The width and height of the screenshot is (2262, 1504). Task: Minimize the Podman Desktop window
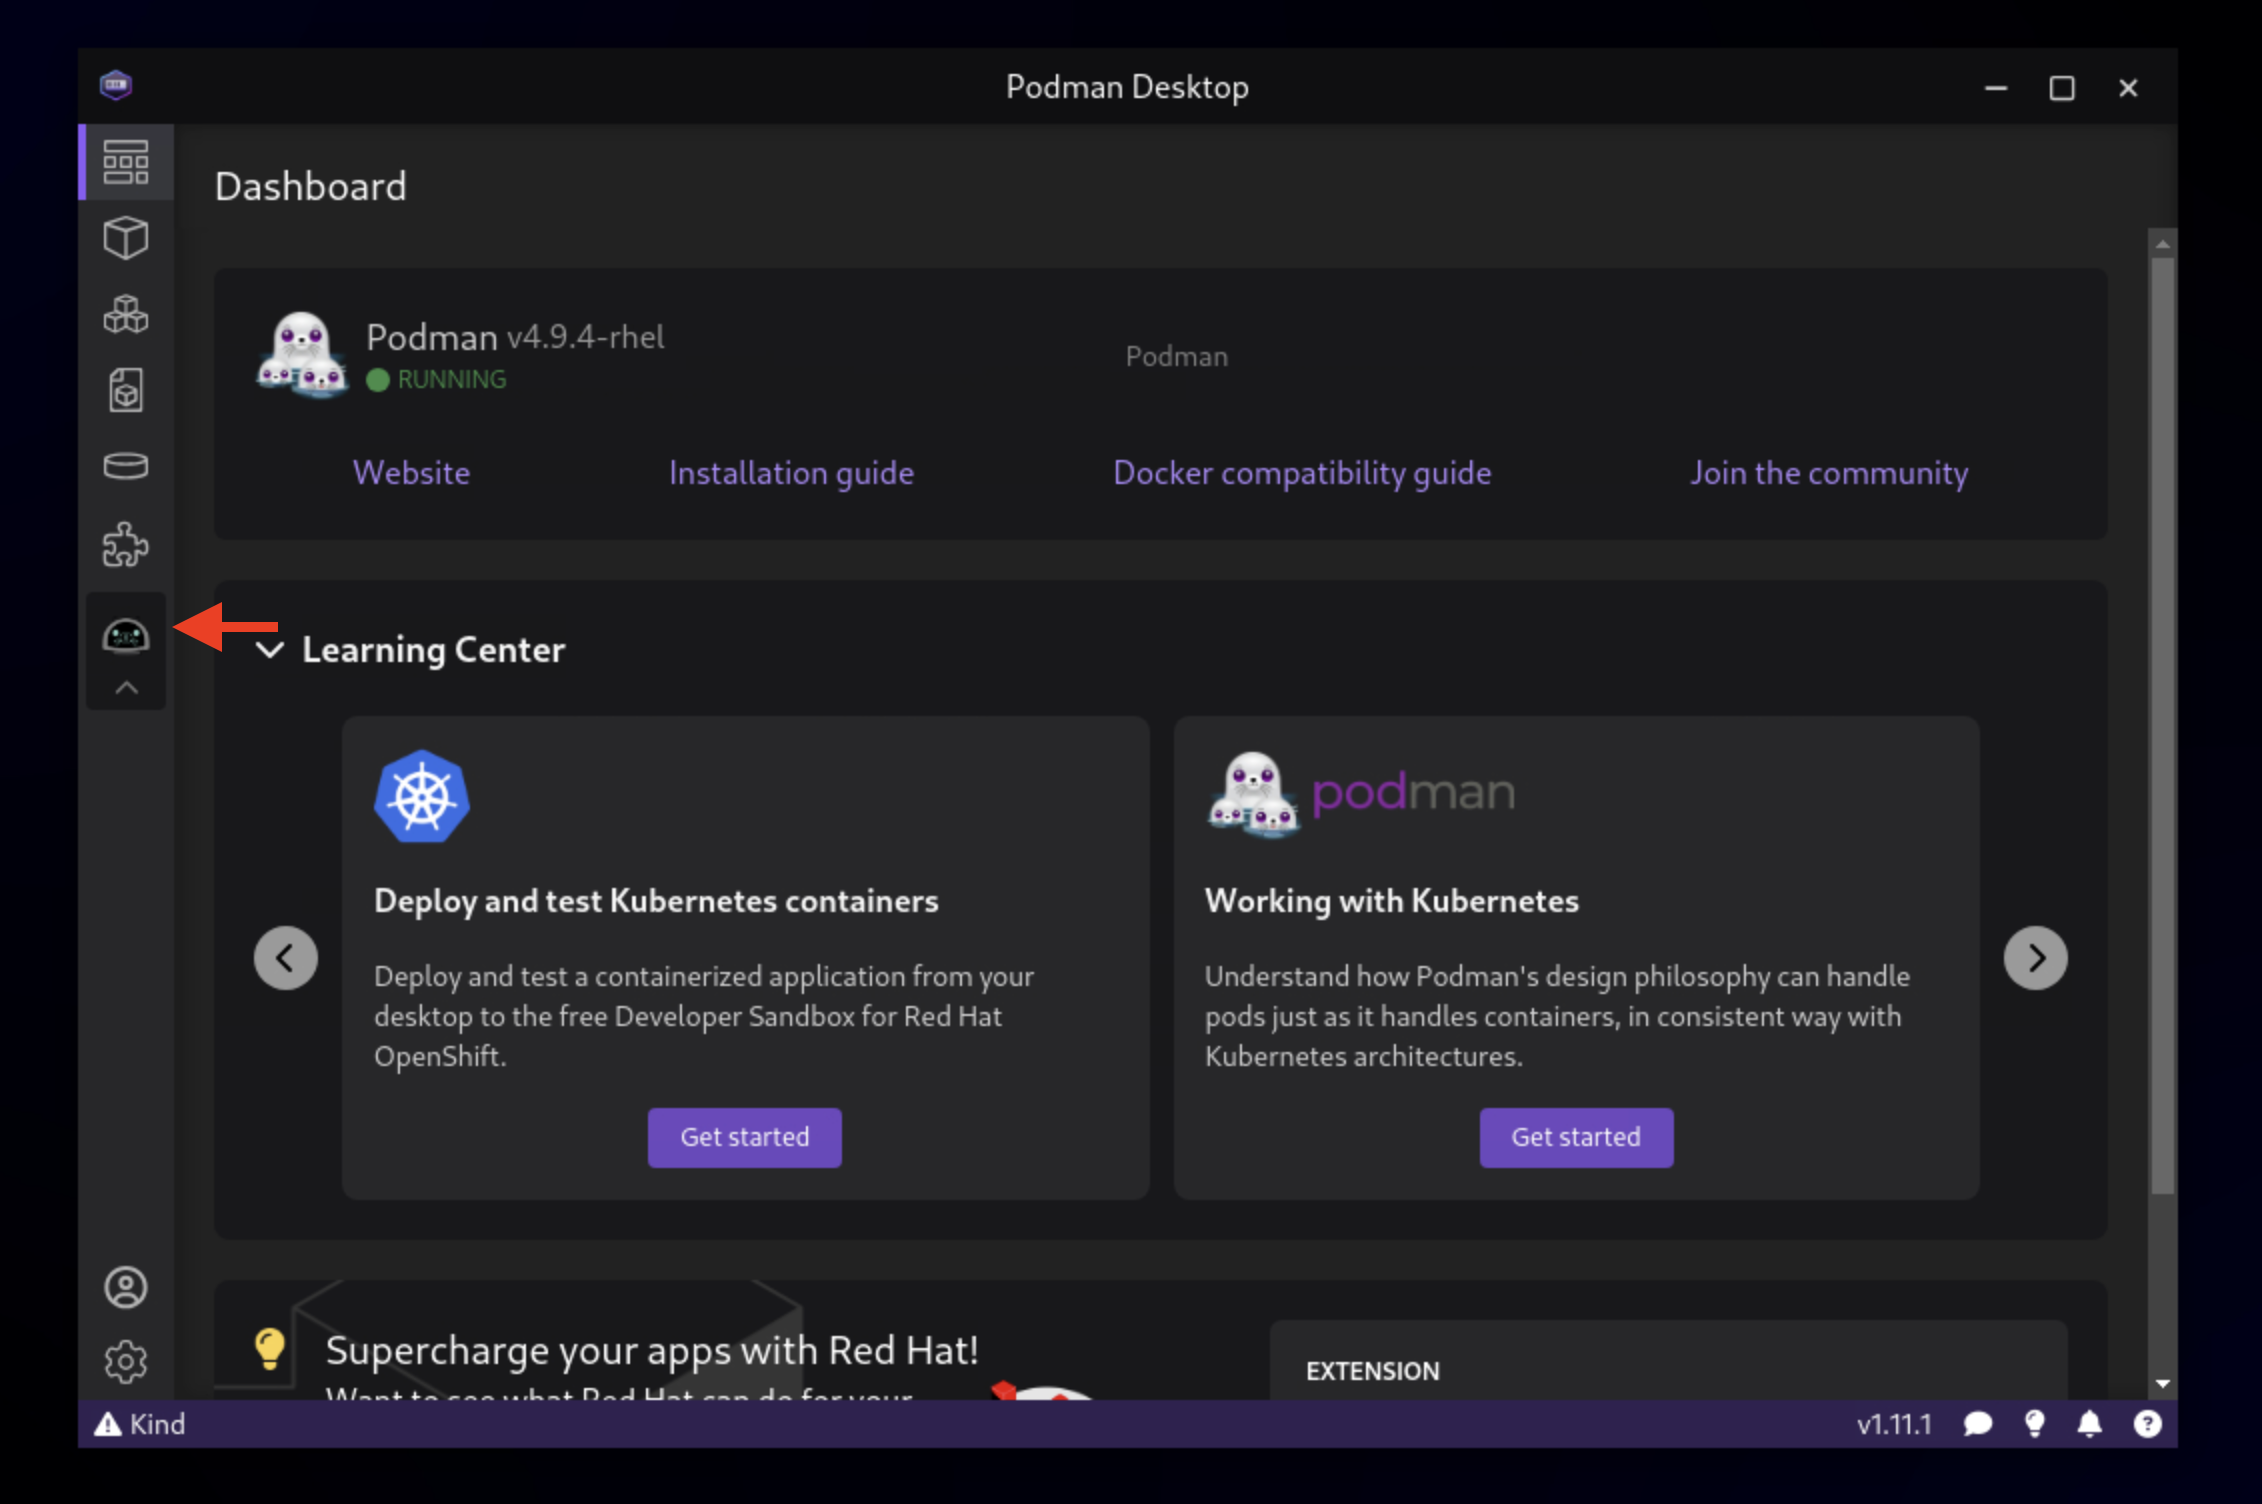[x=1996, y=88]
